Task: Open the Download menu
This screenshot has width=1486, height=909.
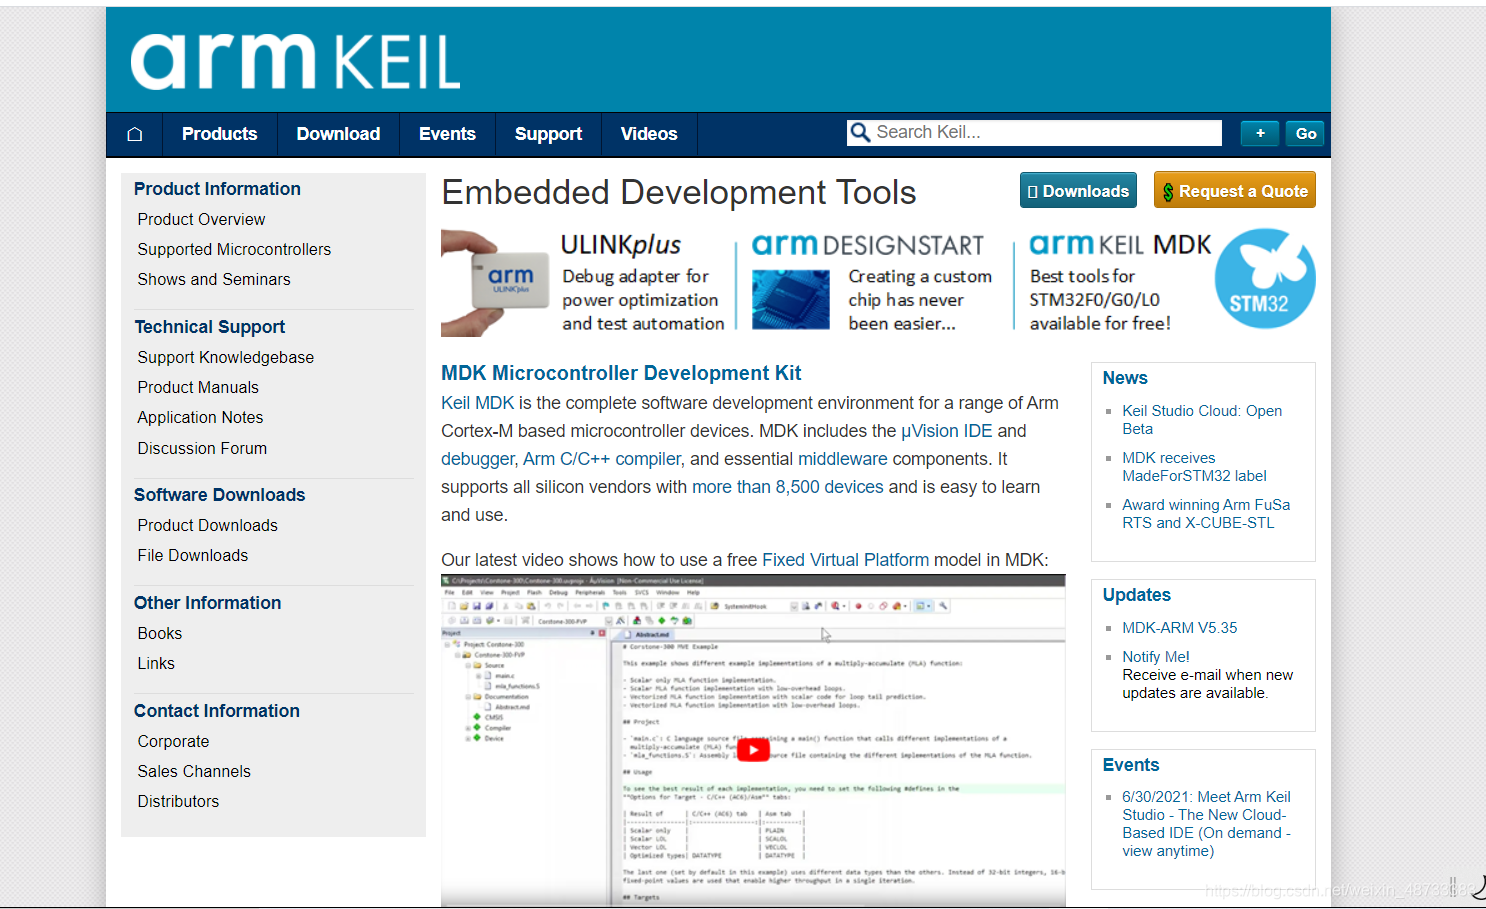Action: 338,134
